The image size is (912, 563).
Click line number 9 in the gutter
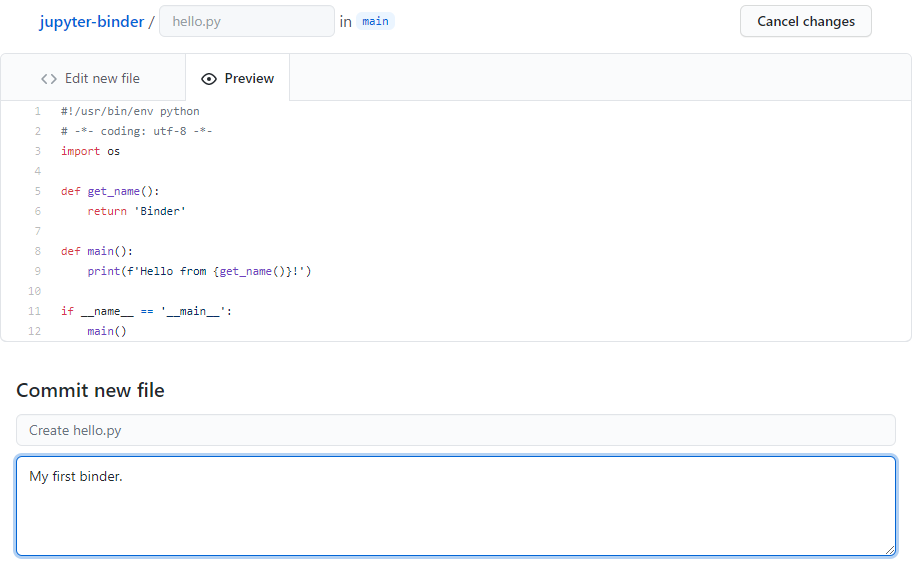click(x=37, y=271)
